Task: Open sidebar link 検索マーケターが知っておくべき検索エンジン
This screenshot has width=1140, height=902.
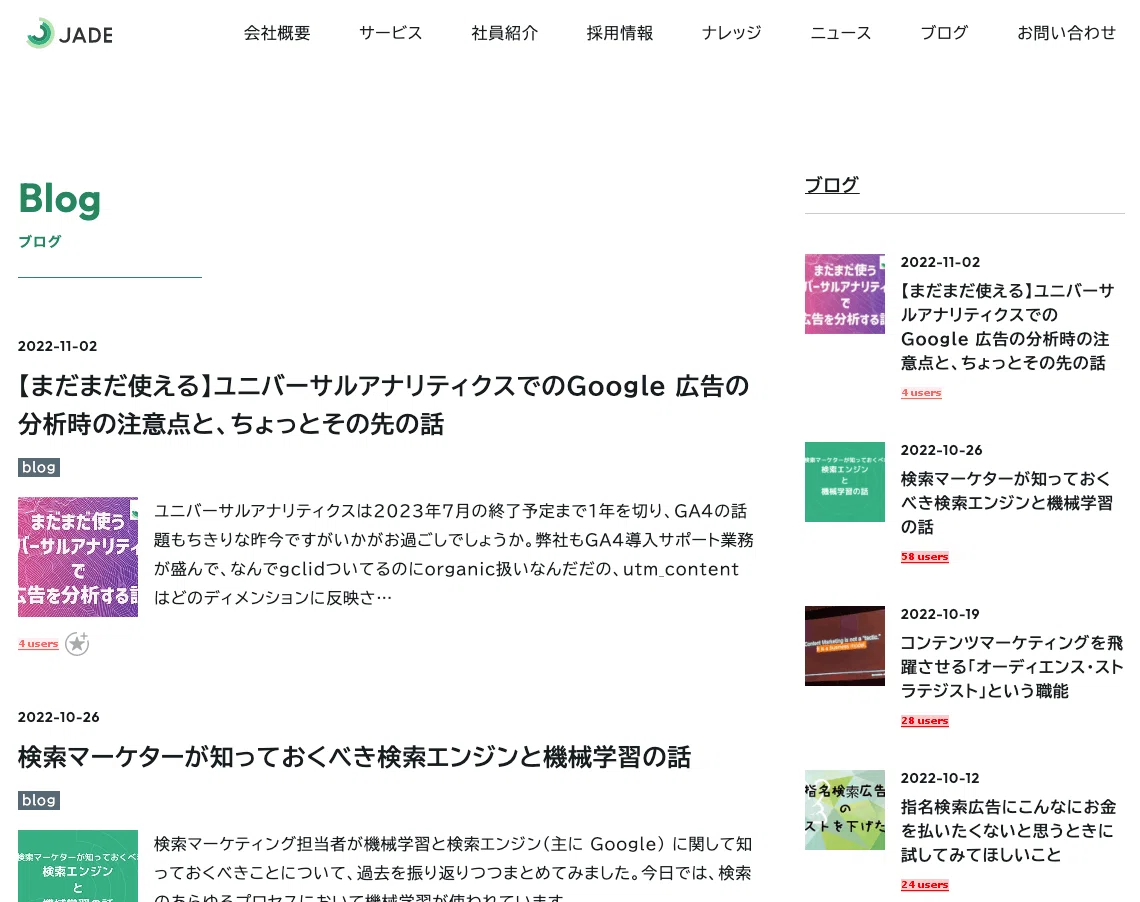Action: point(1007,502)
